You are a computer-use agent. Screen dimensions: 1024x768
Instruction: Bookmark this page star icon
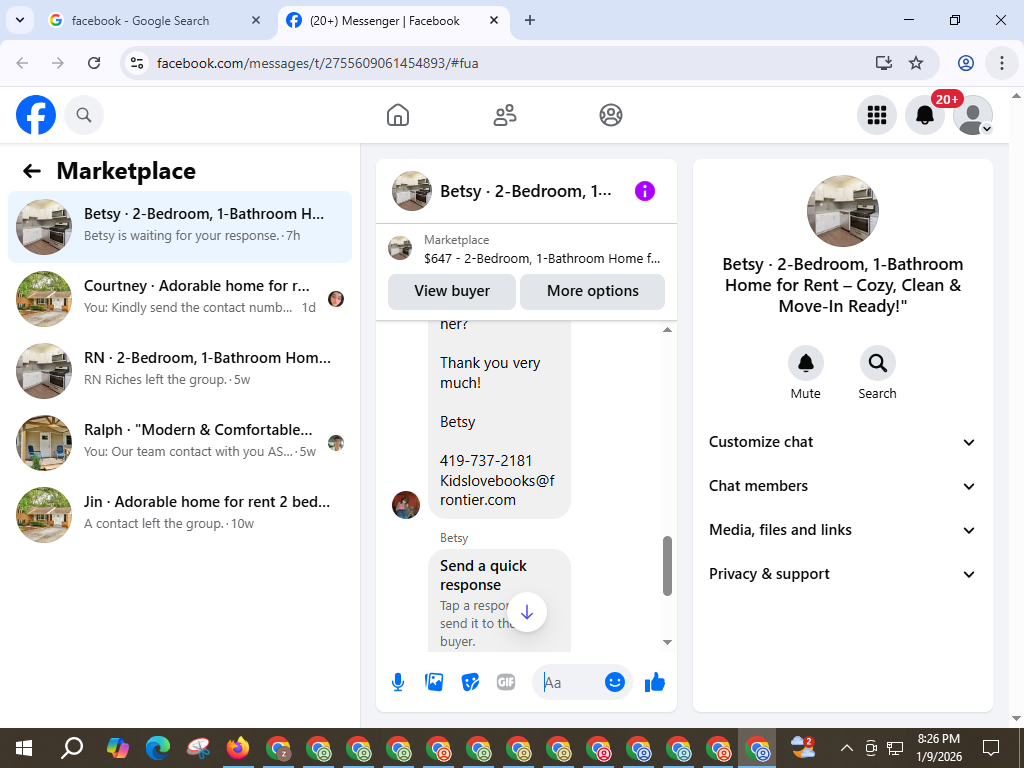[x=916, y=63]
